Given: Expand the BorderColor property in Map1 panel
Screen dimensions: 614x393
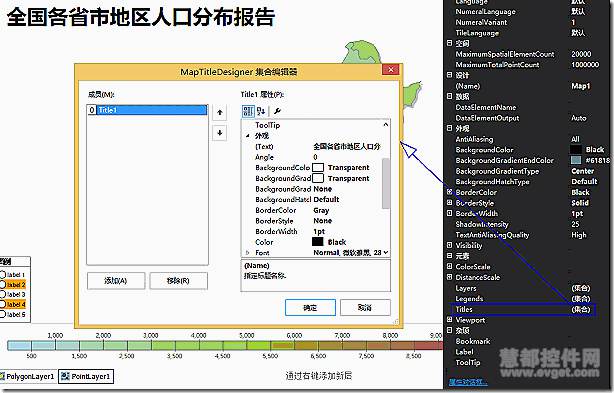Looking at the screenshot, I should (450, 192).
